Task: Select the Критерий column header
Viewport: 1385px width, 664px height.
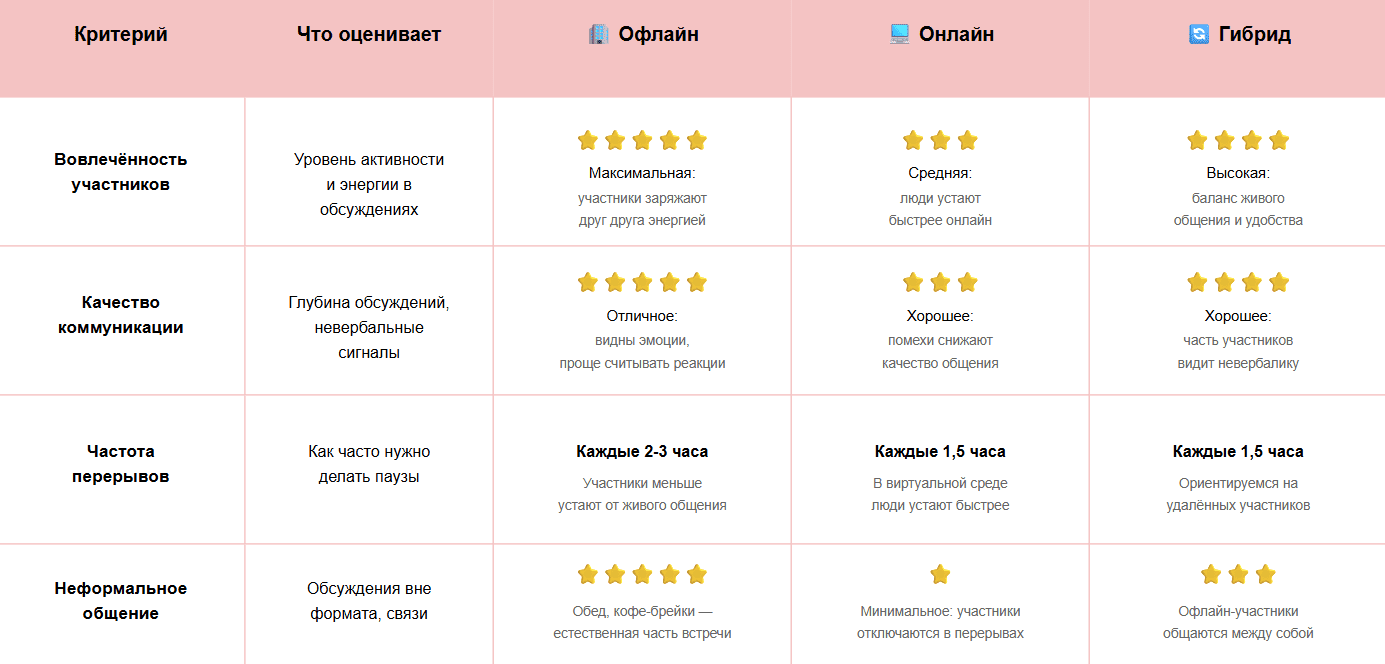Action: (x=121, y=35)
